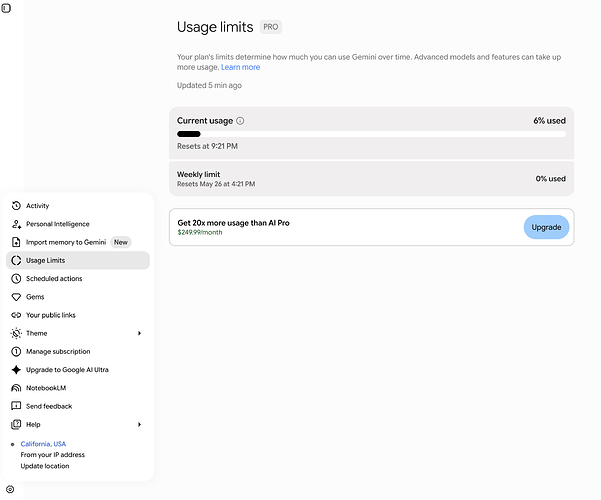The height and width of the screenshot is (500, 601).
Task: Click the info icon beside Current usage
Action: point(240,121)
